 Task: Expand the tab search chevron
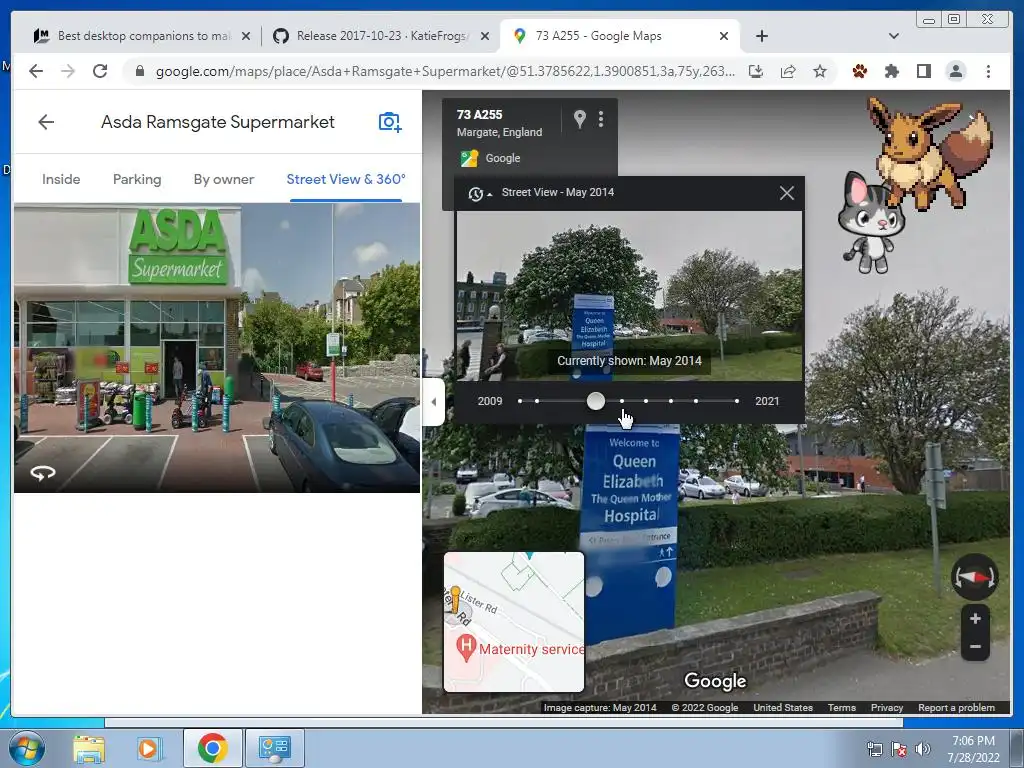coord(893,36)
